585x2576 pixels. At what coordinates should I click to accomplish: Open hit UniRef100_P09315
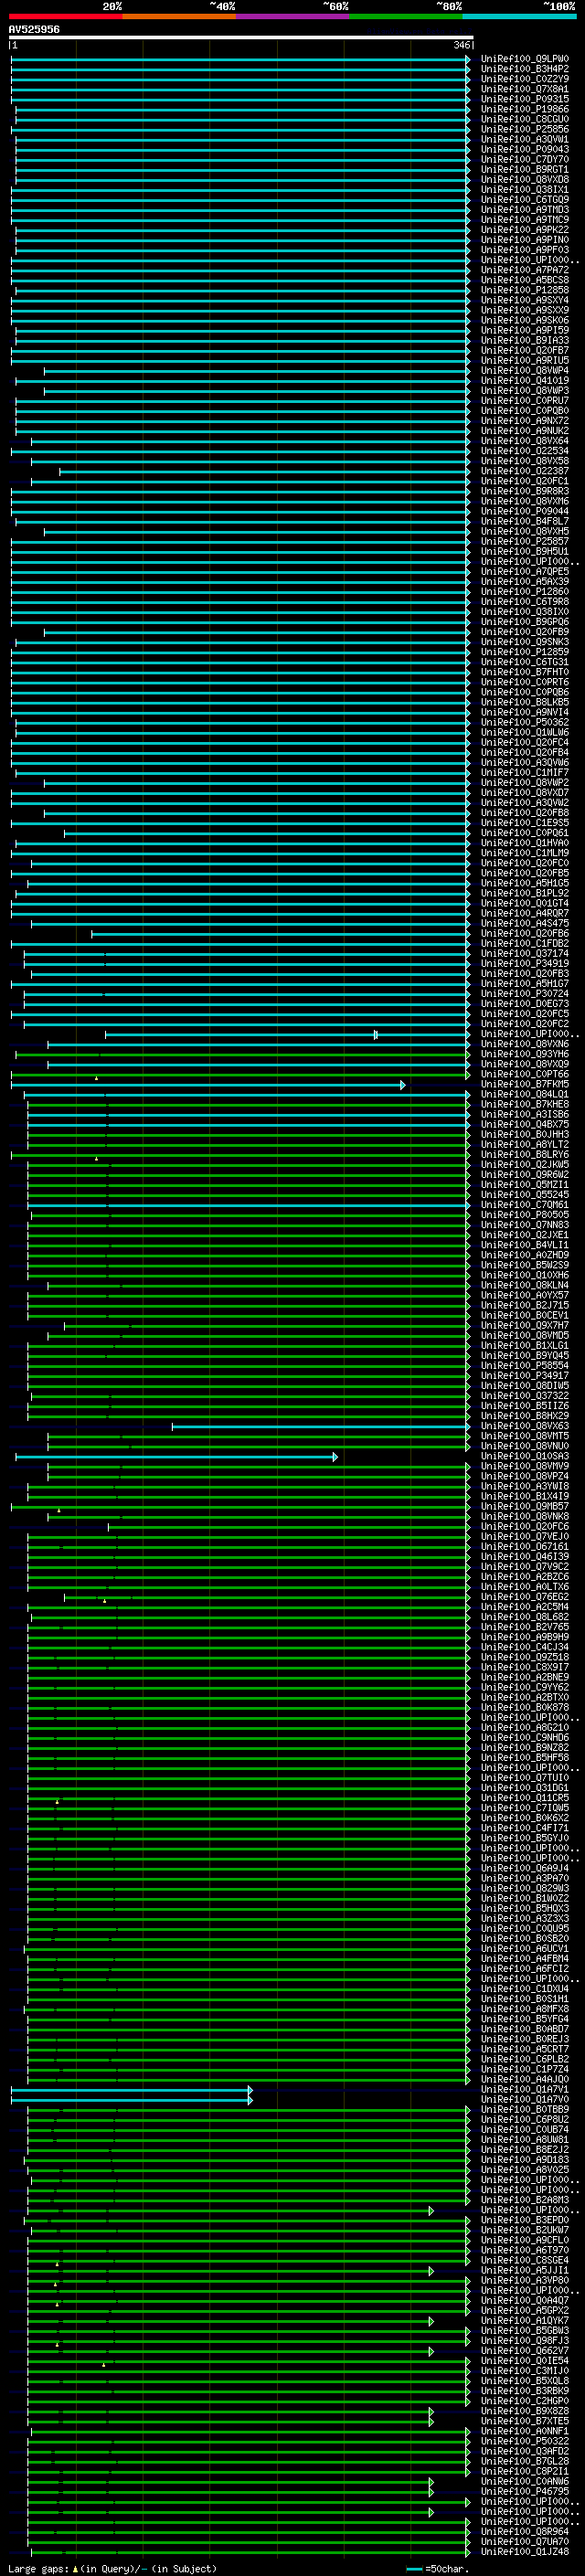pos(525,99)
